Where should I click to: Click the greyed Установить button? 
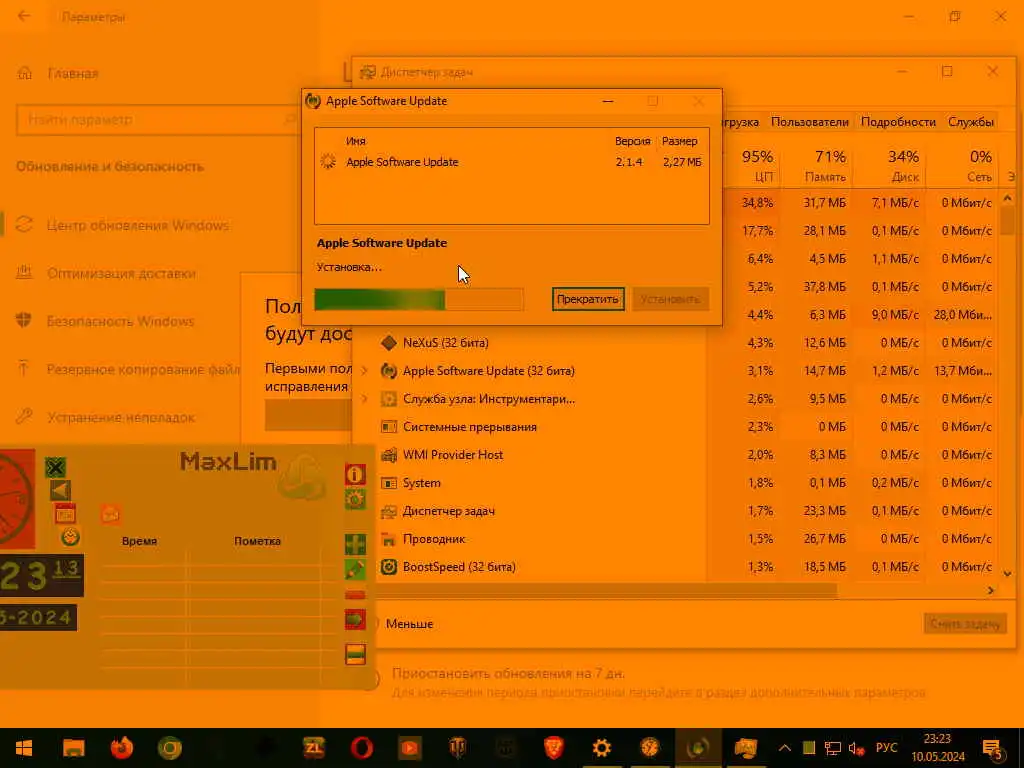tap(670, 299)
